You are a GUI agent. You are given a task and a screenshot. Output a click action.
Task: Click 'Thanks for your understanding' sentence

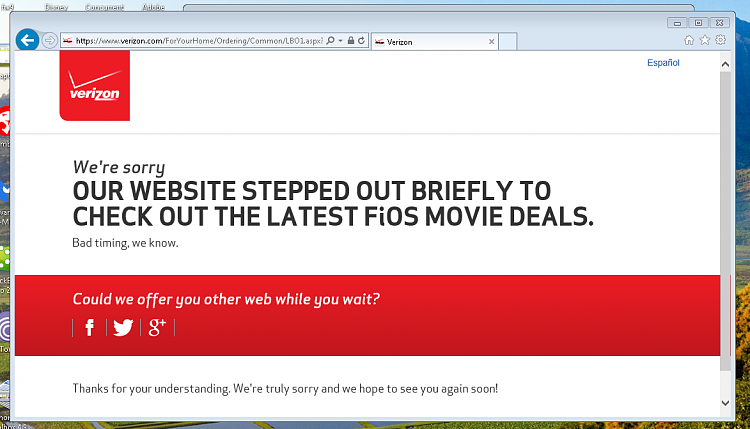[x=285, y=388]
